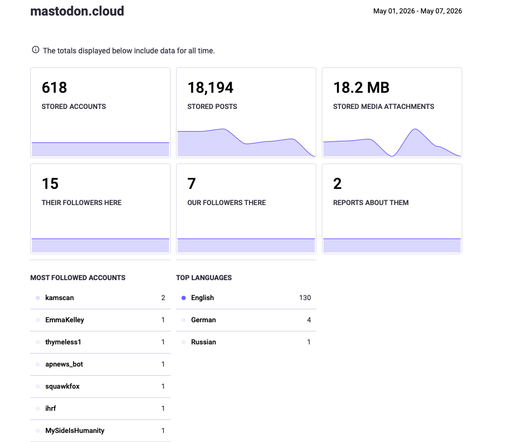Screen dimensions: 520x442
Task: Select English in Top Languages
Action: [x=246, y=298]
